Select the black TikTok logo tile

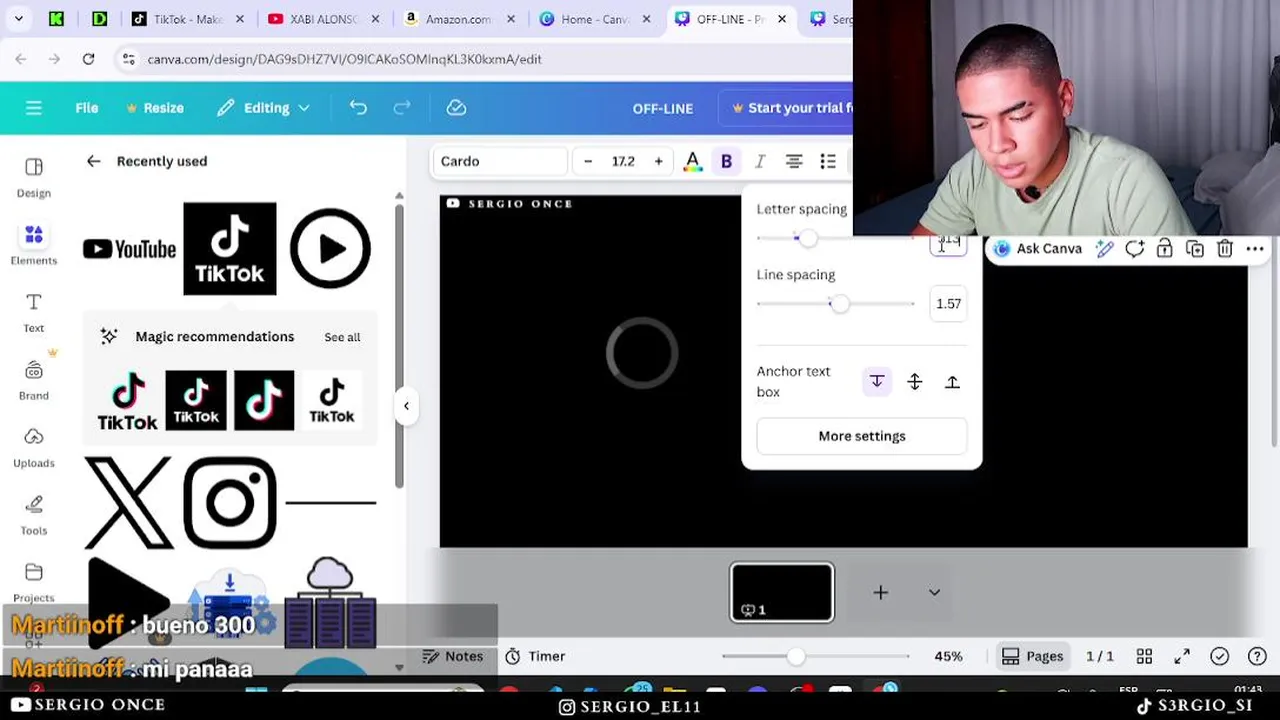pyautogui.click(x=230, y=249)
